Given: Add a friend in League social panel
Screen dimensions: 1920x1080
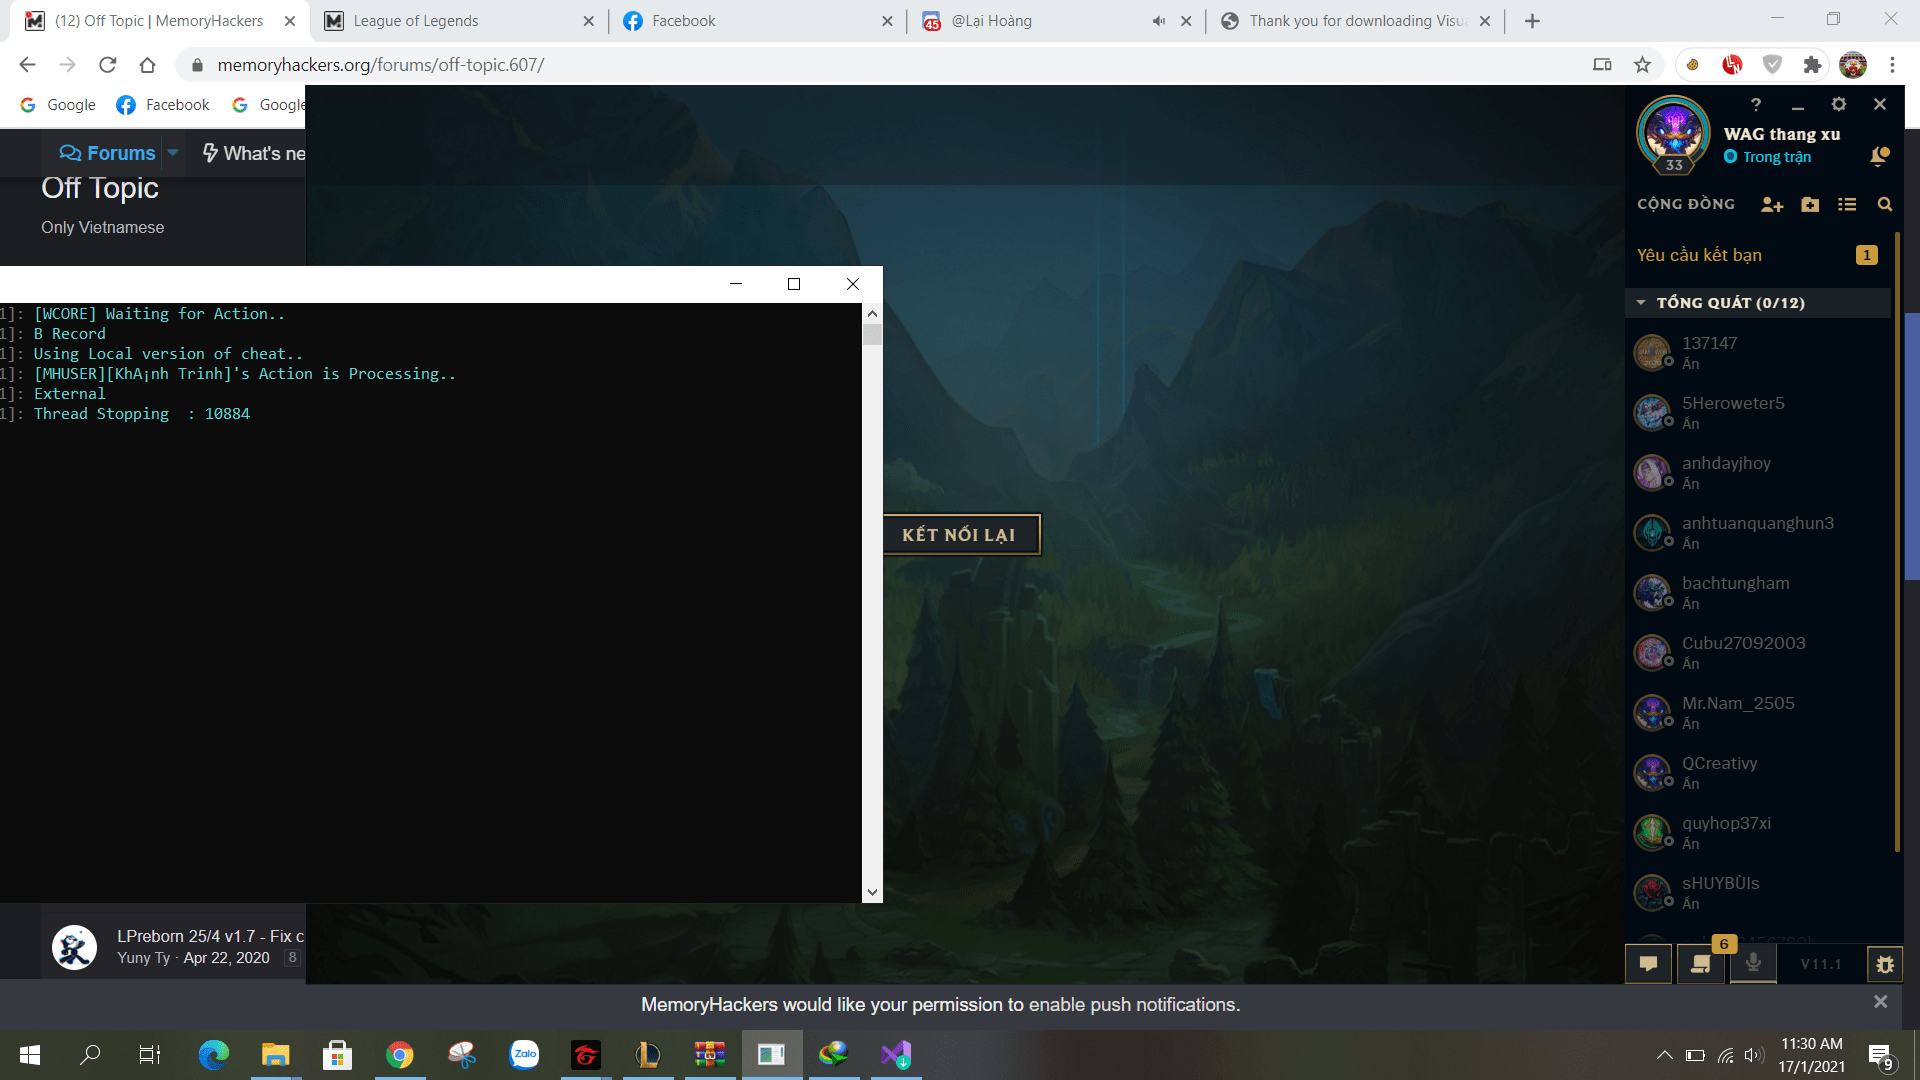Looking at the screenshot, I should pyautogui.click(x=1772, y=204).
